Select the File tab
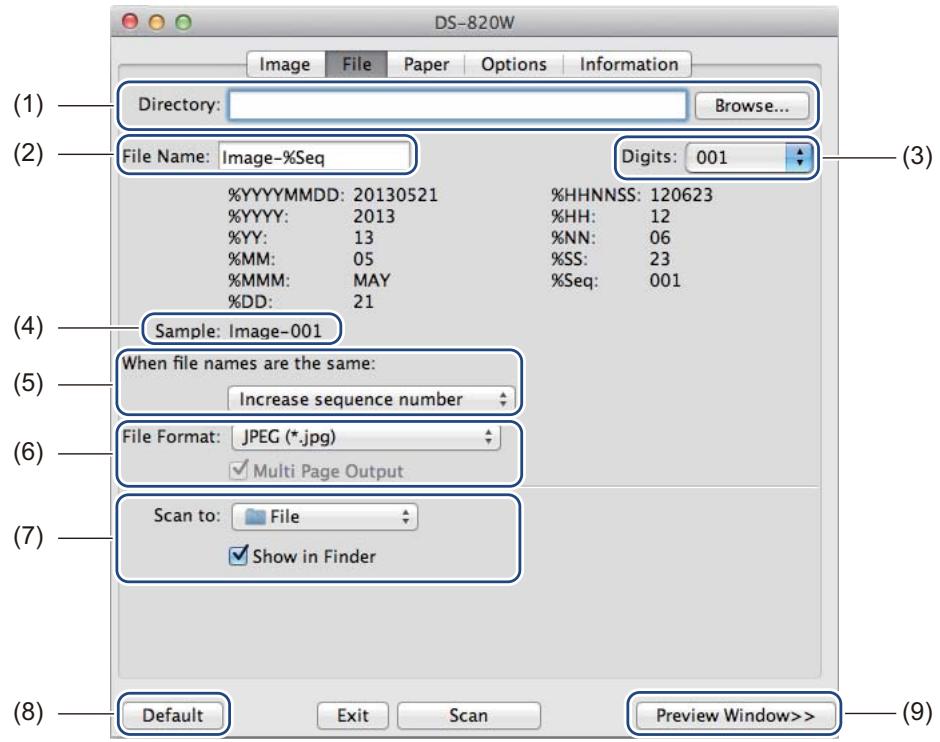The width and height of the screenshot is (940, 742). [357, 64]
